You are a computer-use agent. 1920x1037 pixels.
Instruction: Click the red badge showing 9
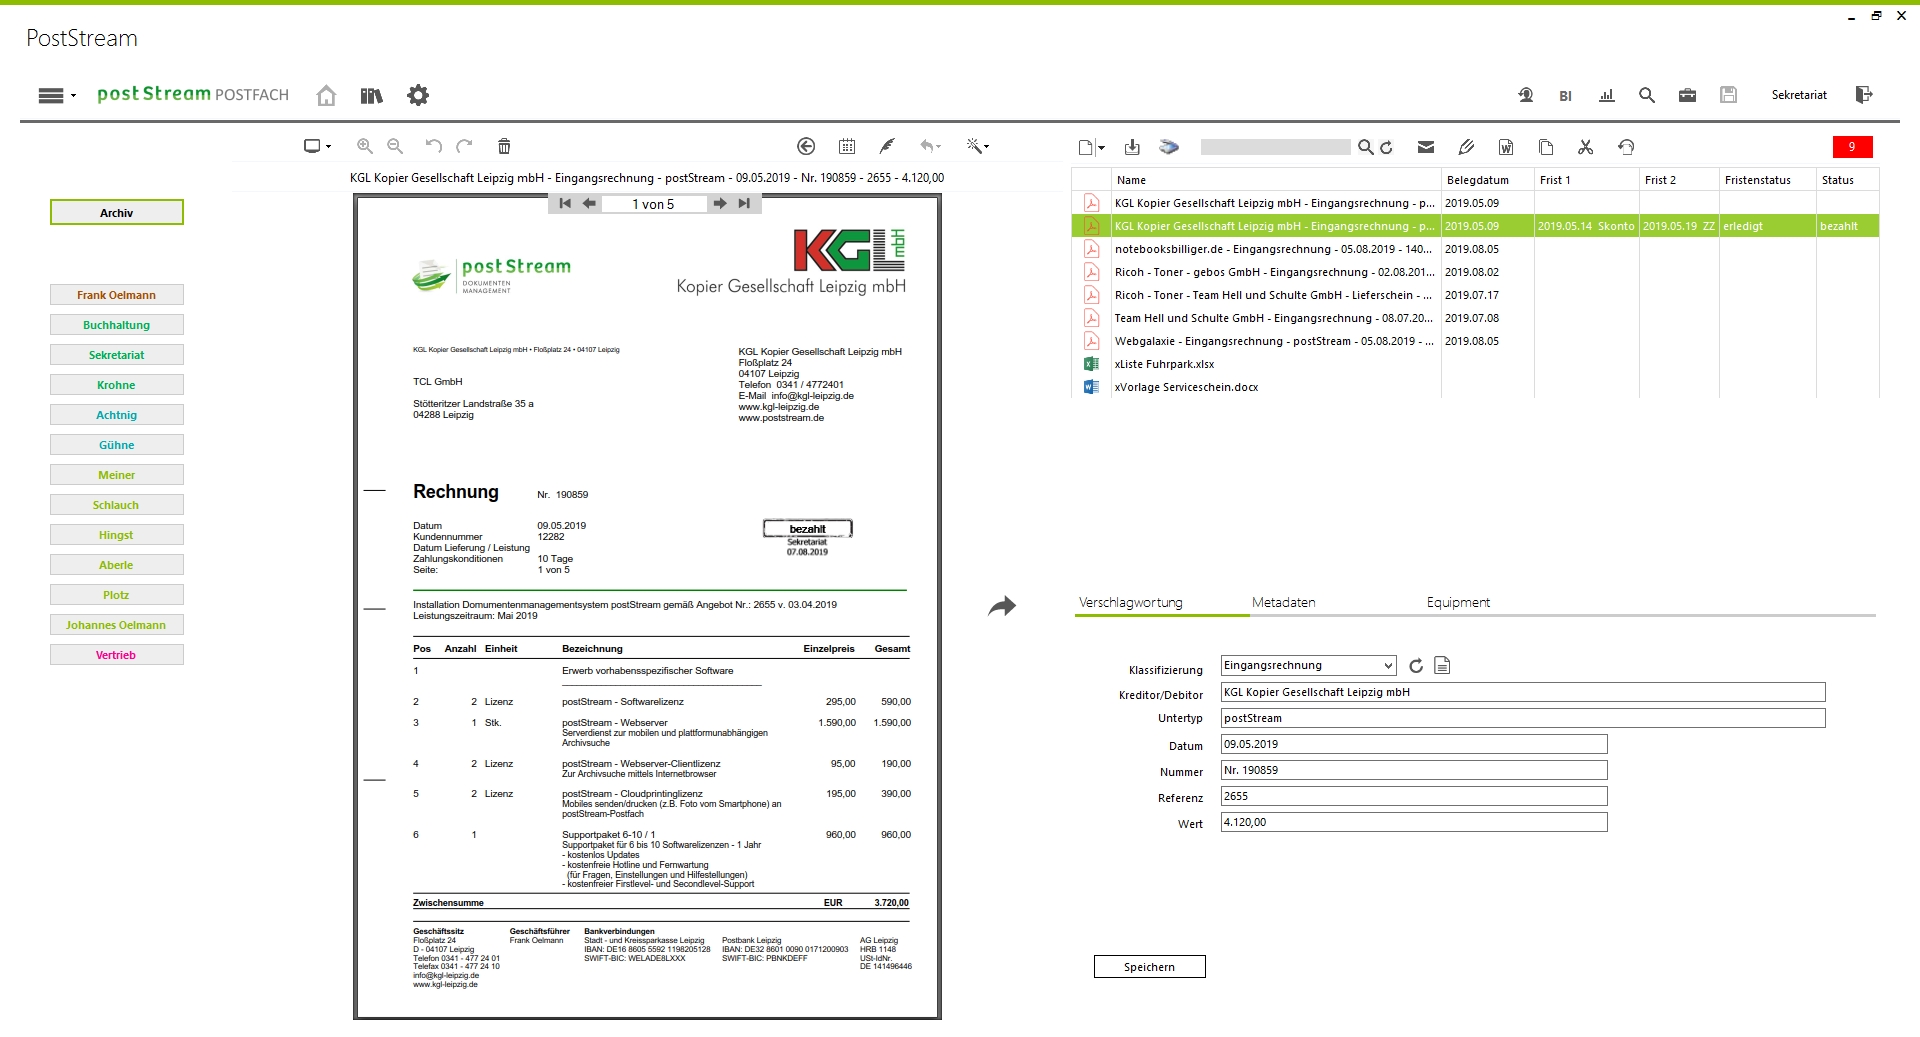[1852, 147]
